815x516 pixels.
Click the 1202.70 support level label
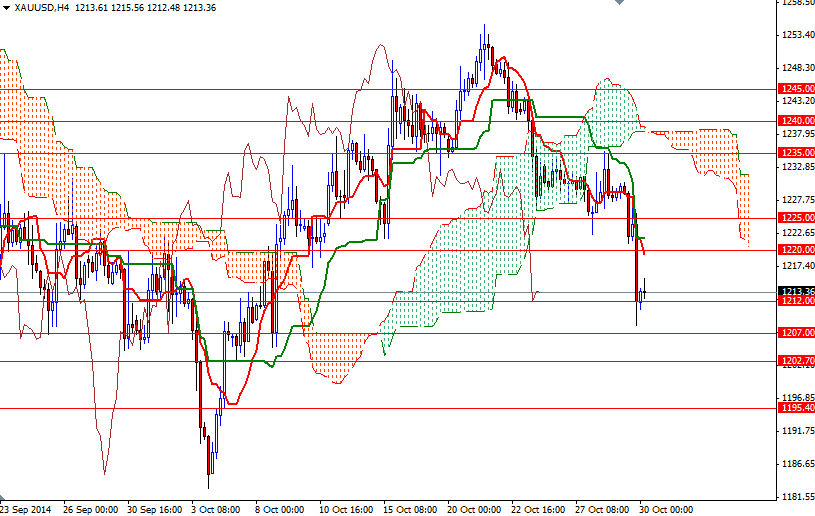[795, 360]
